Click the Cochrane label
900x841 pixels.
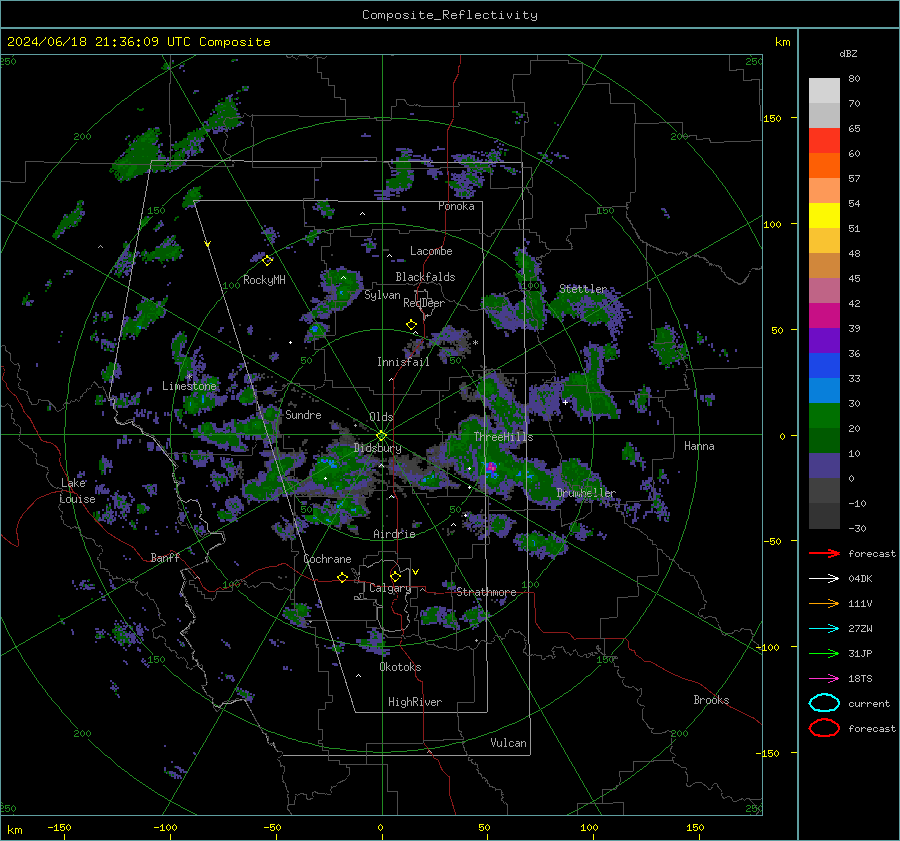pos(327,559)
